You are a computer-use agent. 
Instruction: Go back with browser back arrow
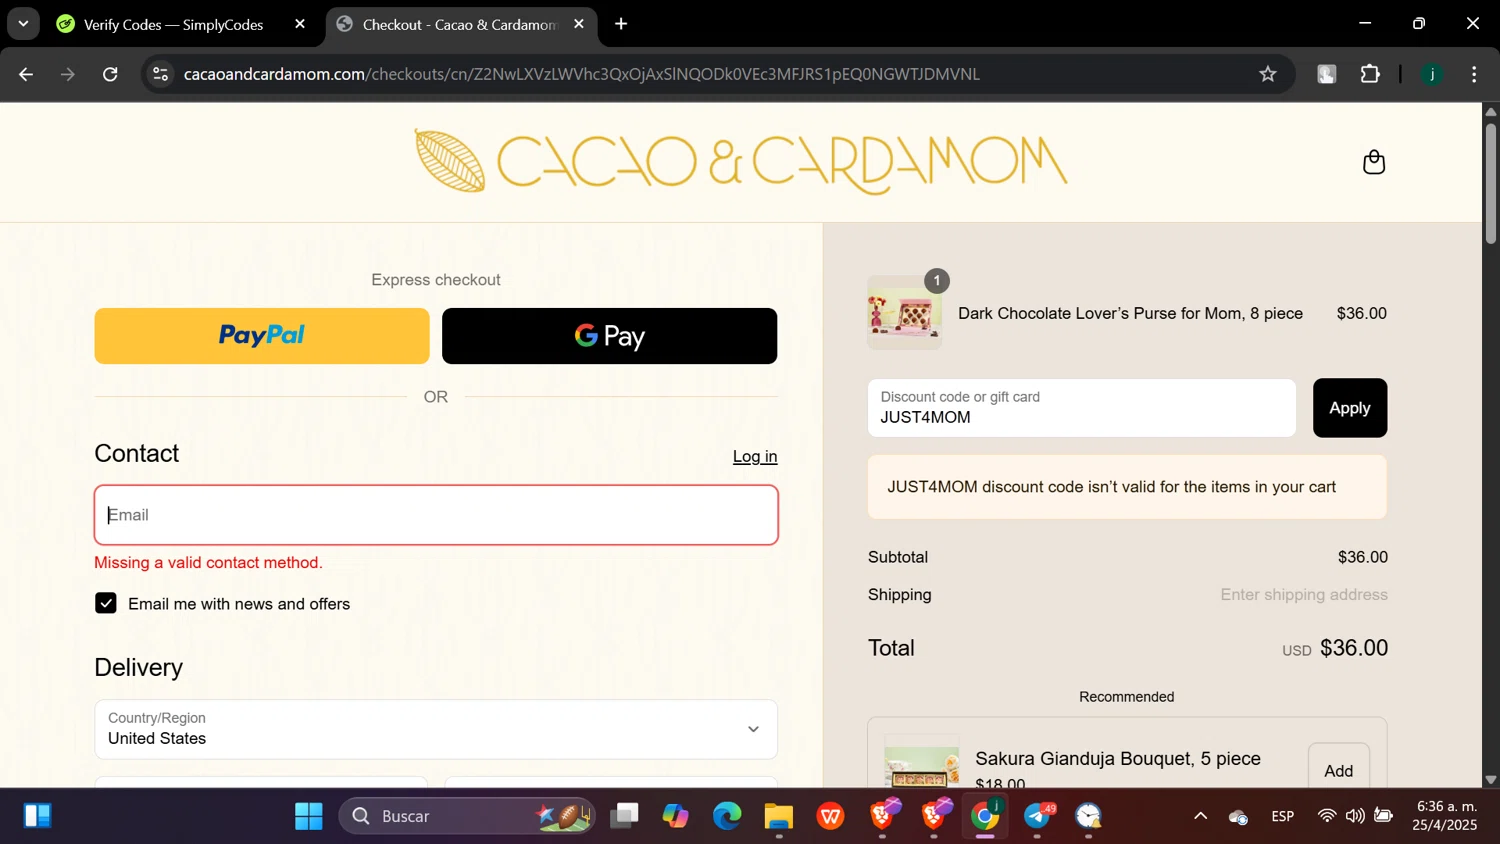[26, 74]
